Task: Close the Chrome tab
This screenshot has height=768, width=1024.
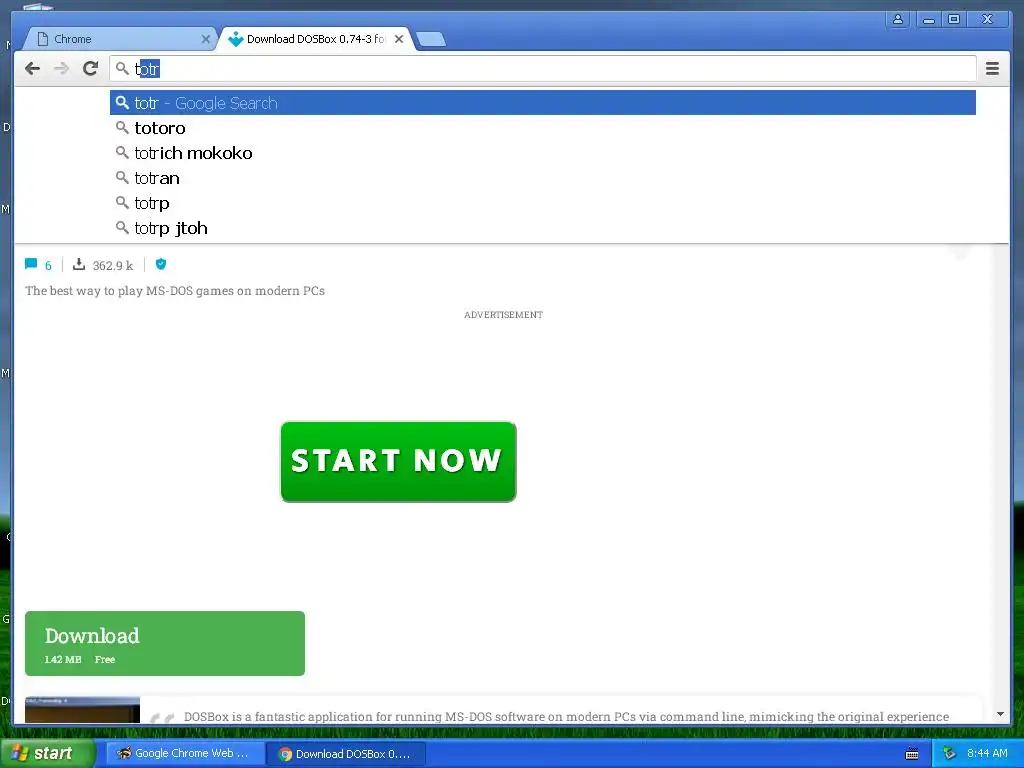Action: (x=205, y=39)
